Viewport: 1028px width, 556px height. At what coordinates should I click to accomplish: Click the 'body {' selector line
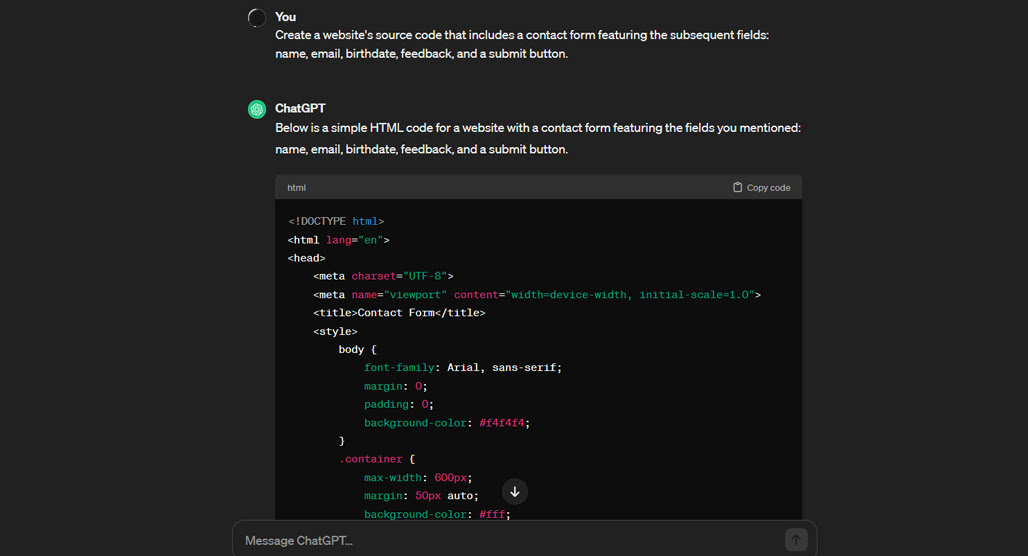(x=357, y=349)
